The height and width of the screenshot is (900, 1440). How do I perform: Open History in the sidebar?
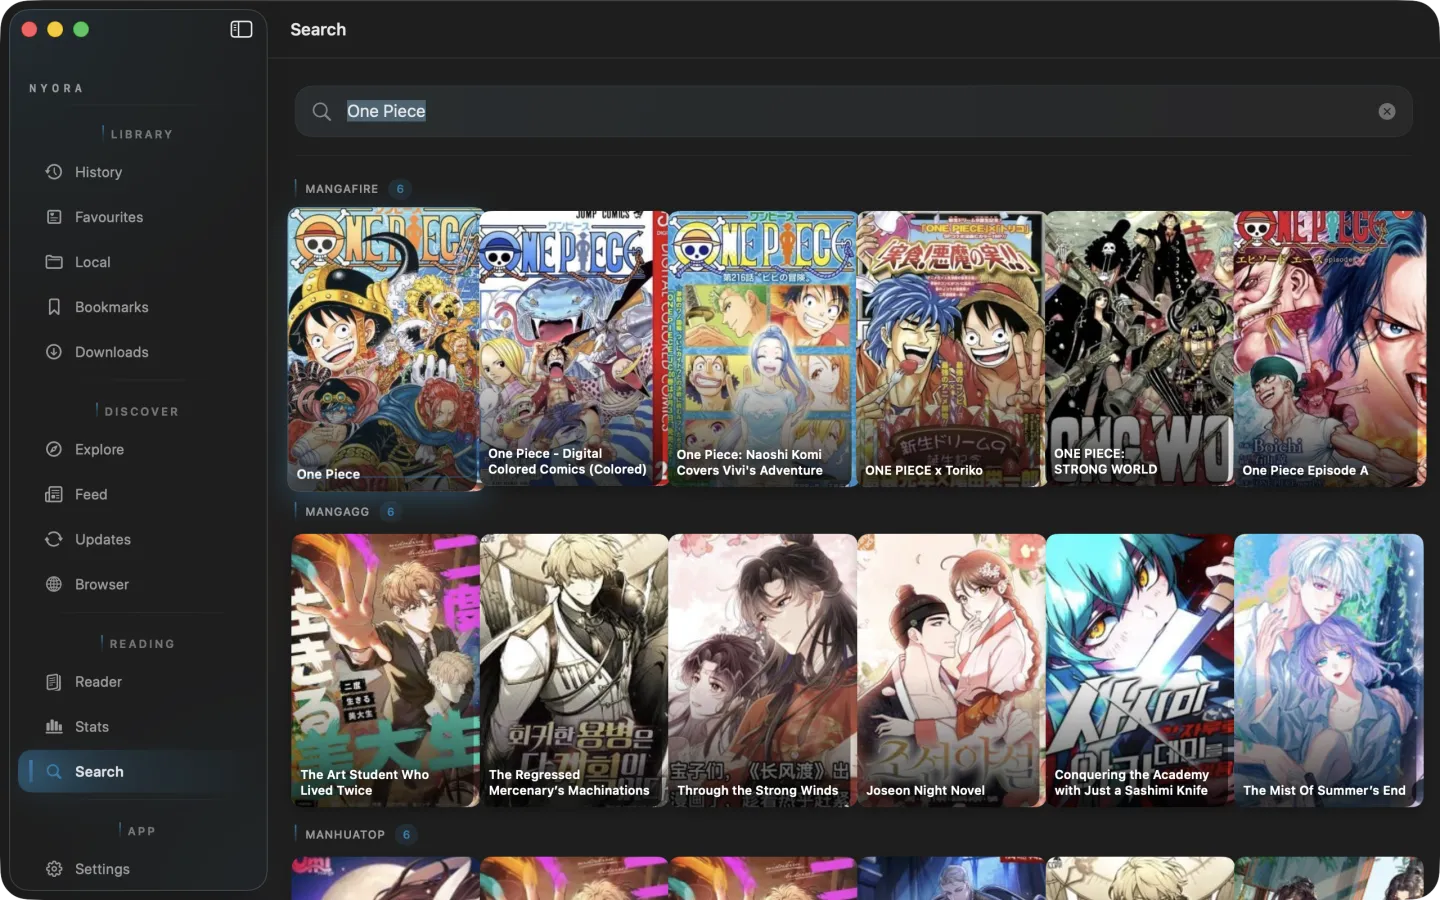[135, 172]
